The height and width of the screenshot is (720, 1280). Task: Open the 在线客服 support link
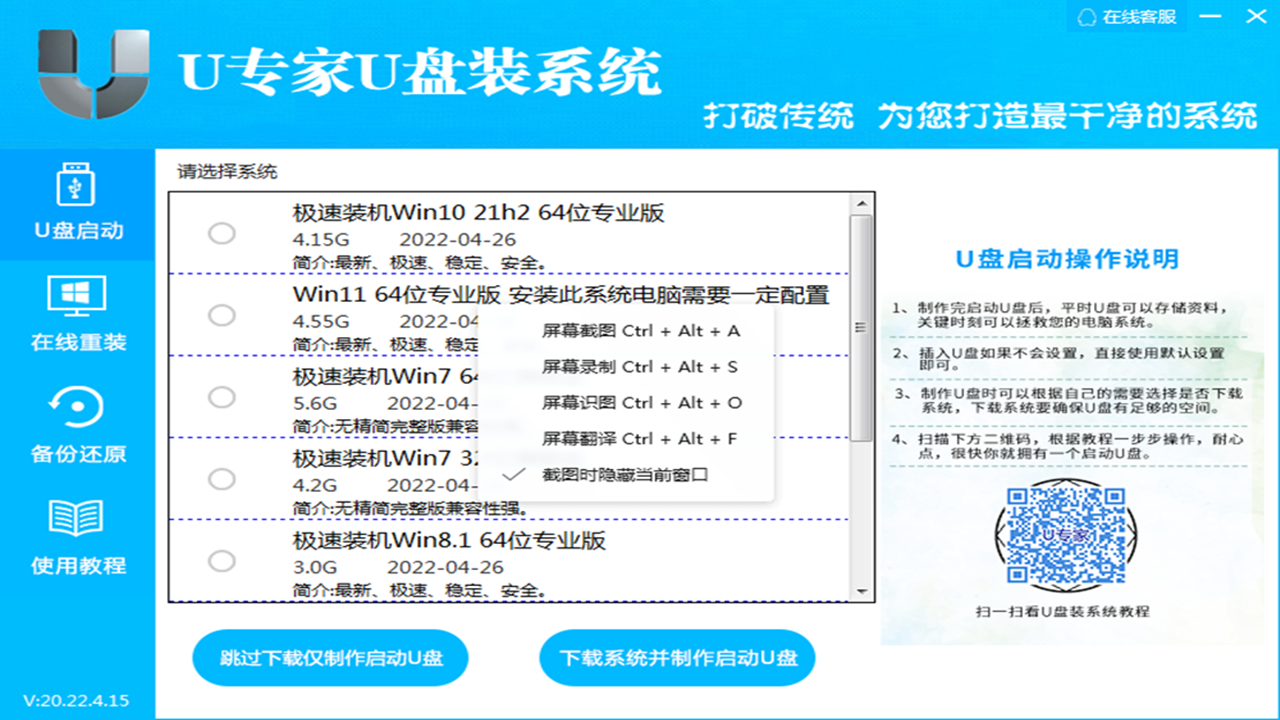pyautogui.click(x=1135, y=16)
